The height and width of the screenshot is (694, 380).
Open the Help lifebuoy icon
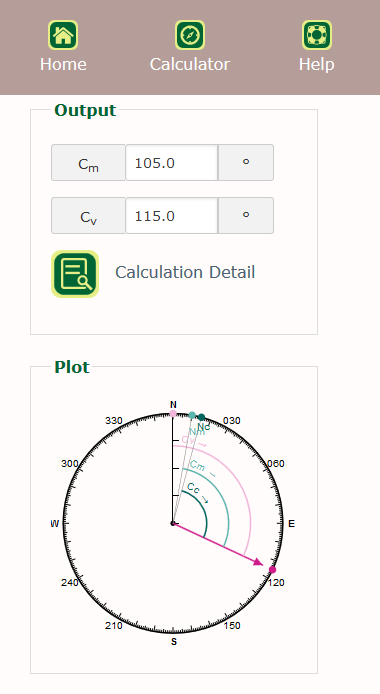(317, 35)
